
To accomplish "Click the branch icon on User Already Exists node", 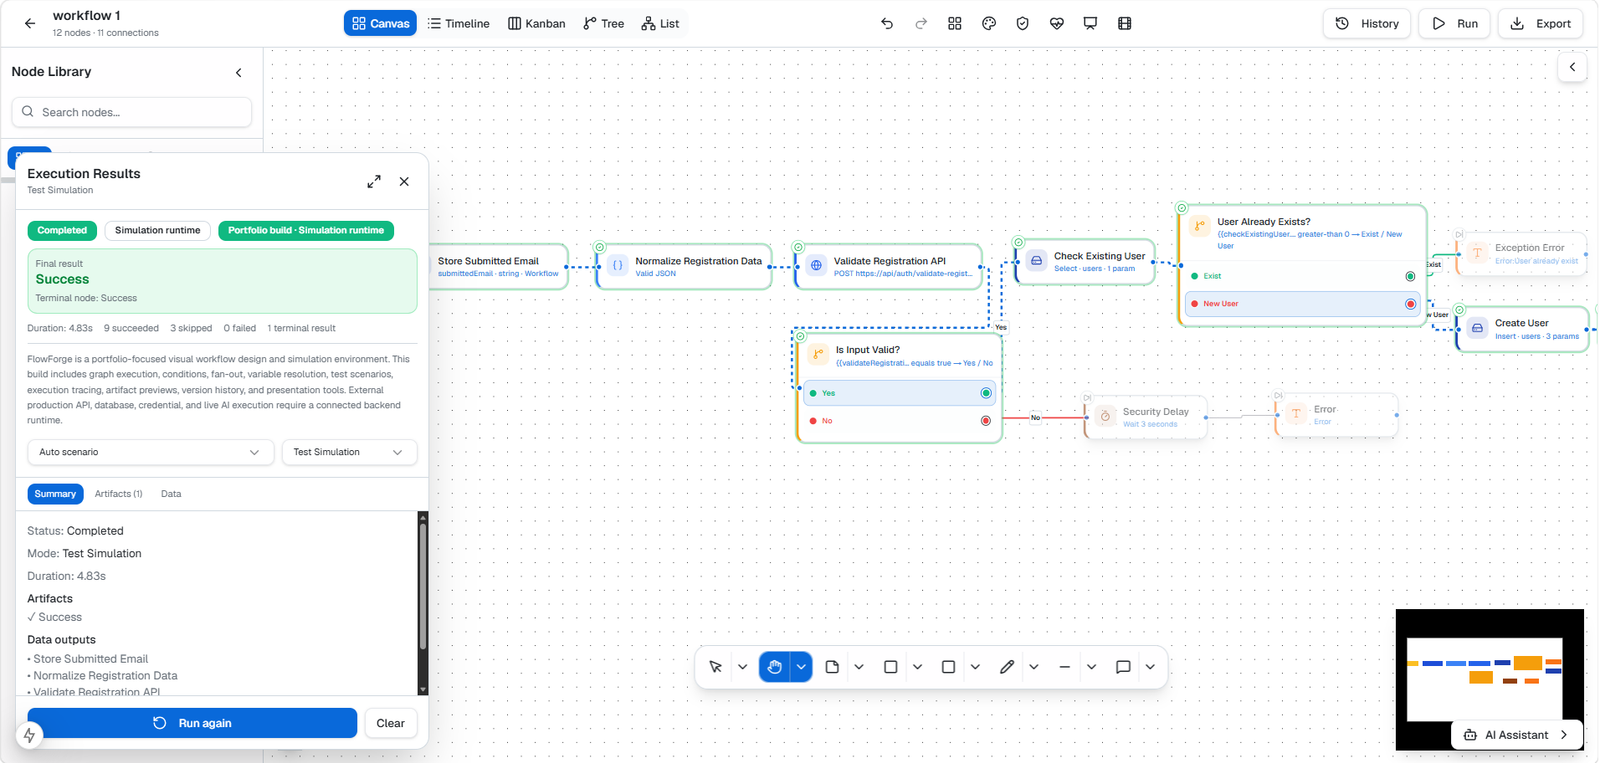I will pyautogui.click(x=1199, y=226).
